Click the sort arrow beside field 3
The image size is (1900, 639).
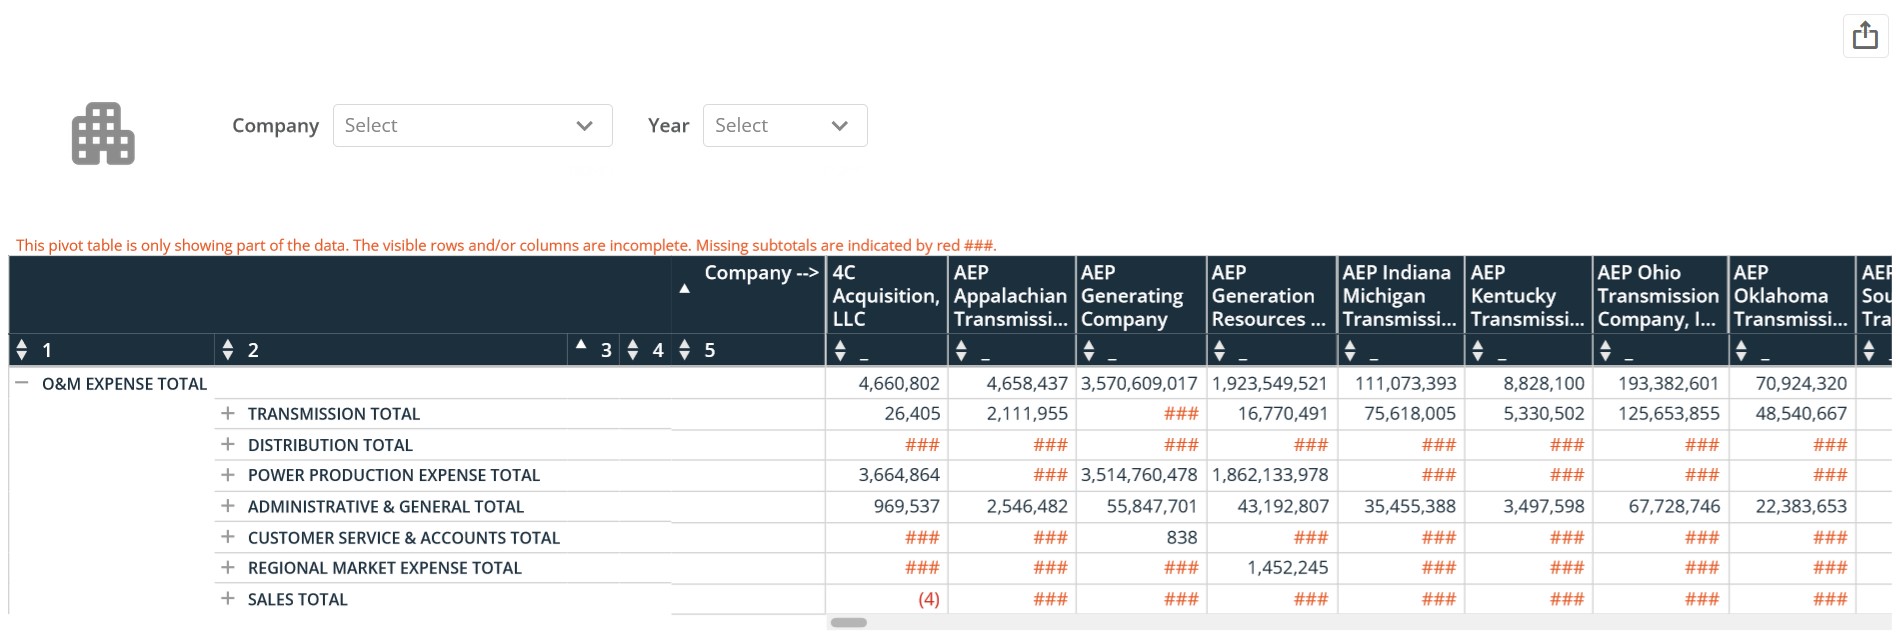pos(581,345)
